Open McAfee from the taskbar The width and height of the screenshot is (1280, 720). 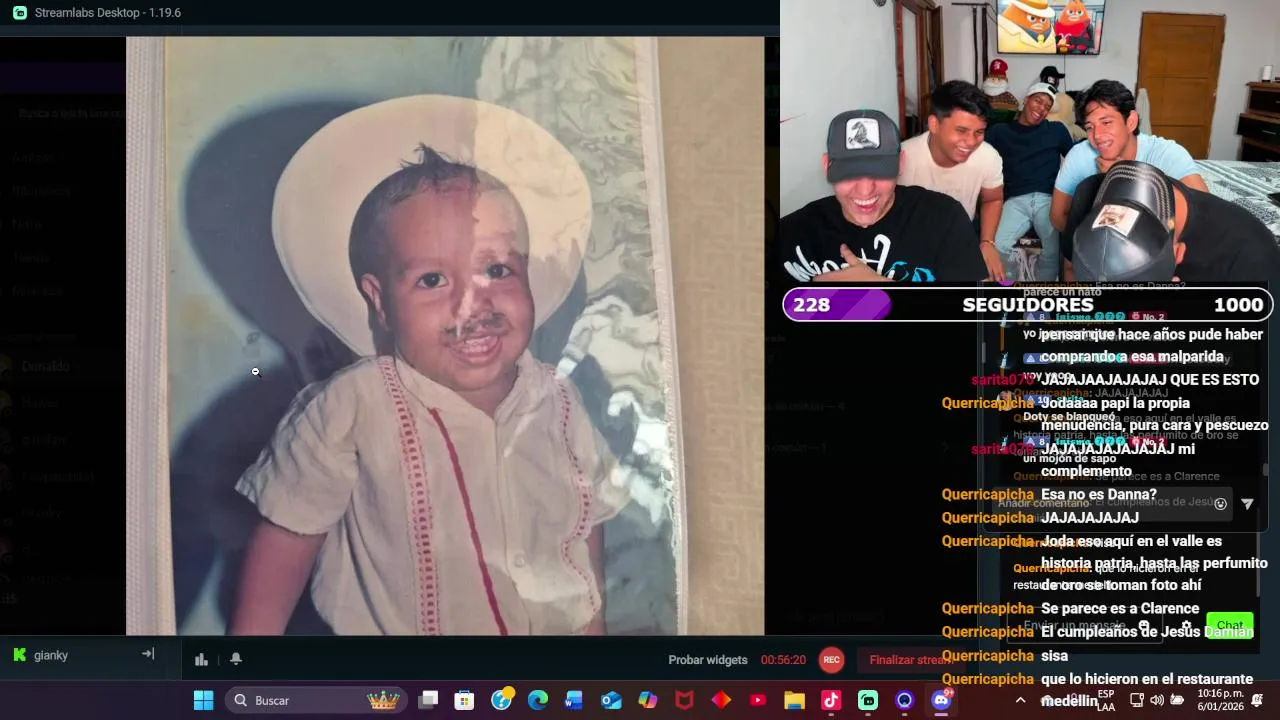click(x=684, y=700)
